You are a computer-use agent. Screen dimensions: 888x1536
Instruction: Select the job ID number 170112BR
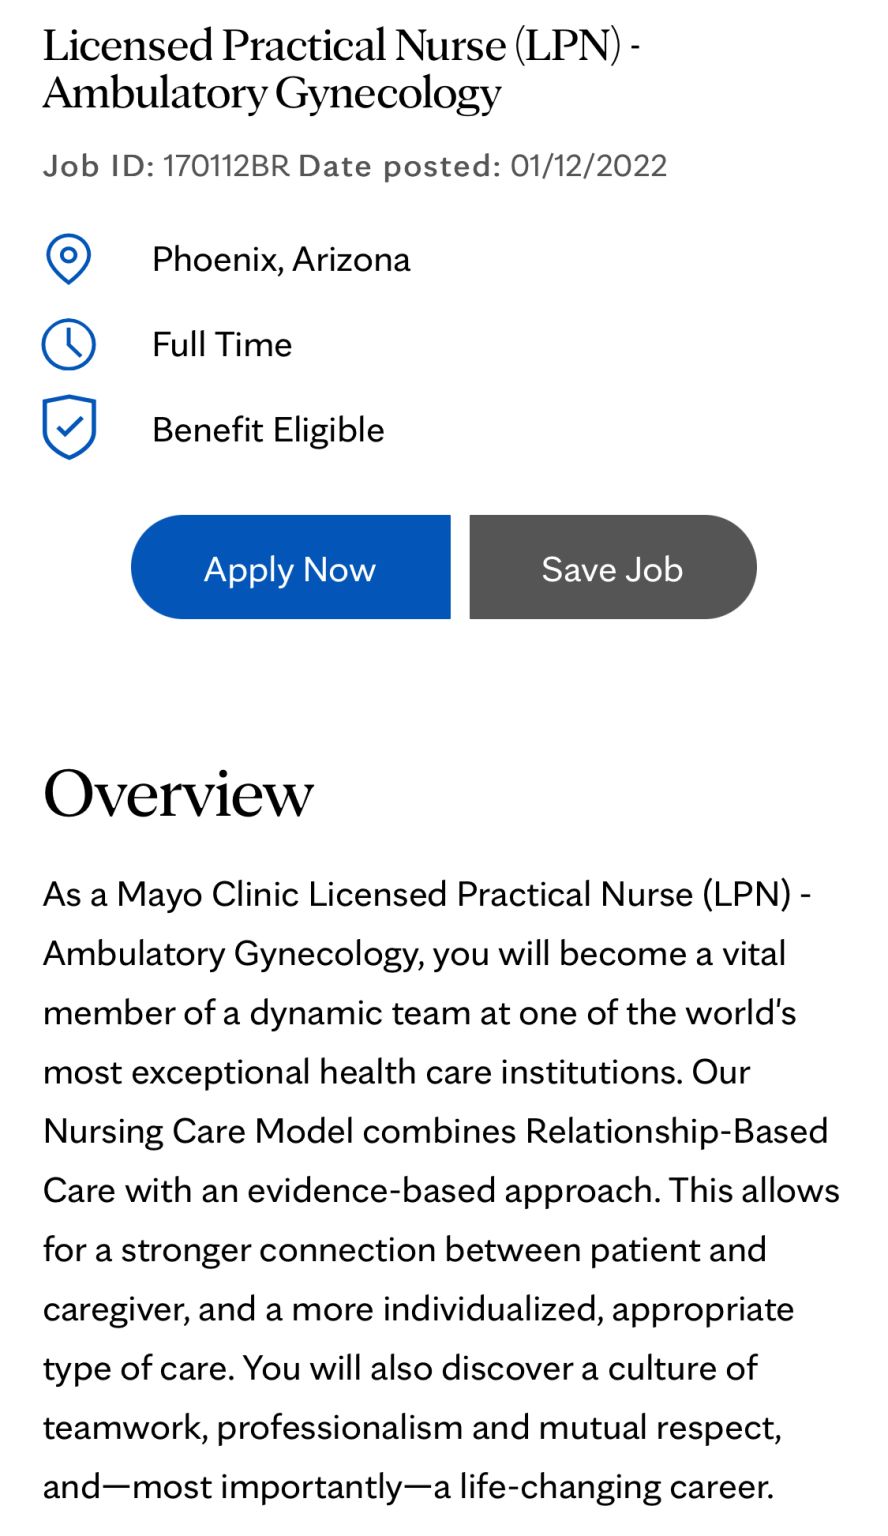click(226, 166)
